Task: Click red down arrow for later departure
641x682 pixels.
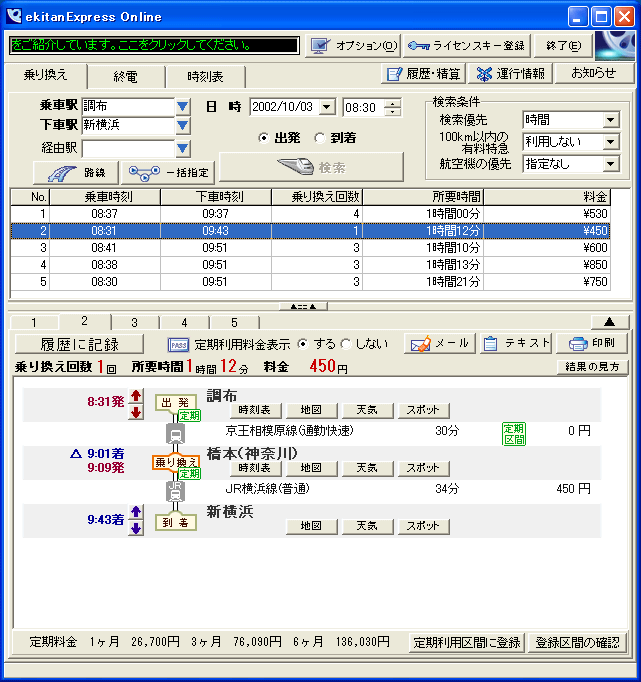Action: [136, 412]
